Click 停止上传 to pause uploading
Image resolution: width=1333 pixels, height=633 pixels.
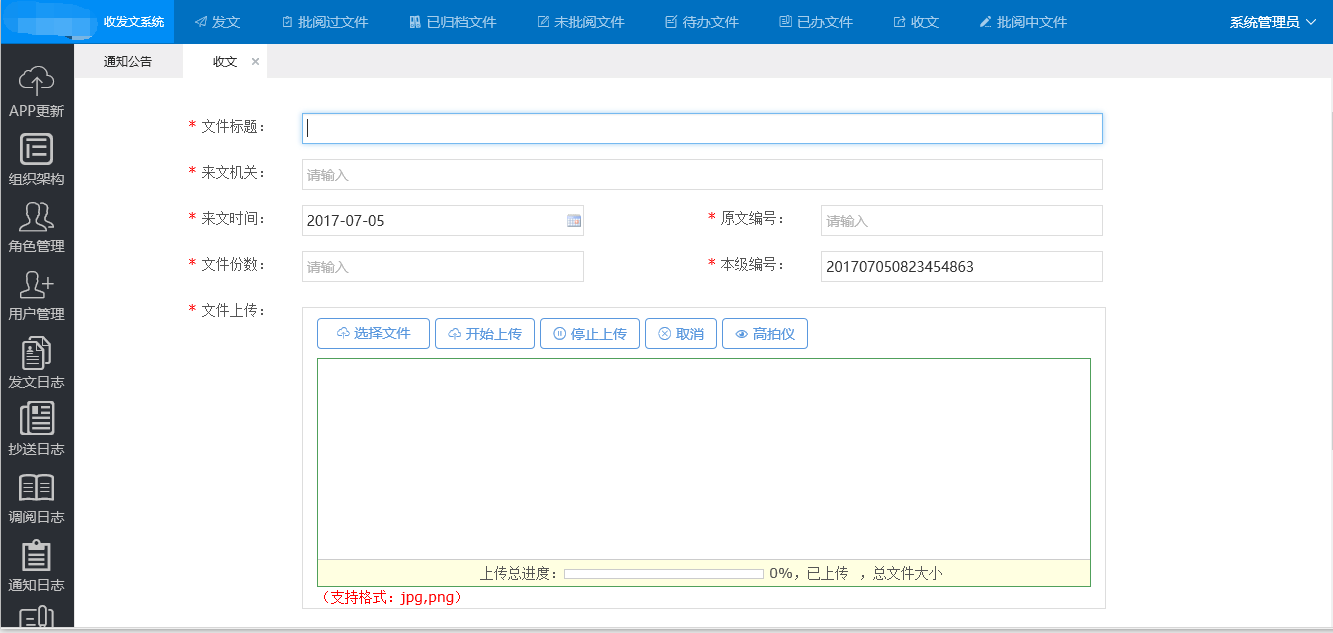click(x=589, y=334)
